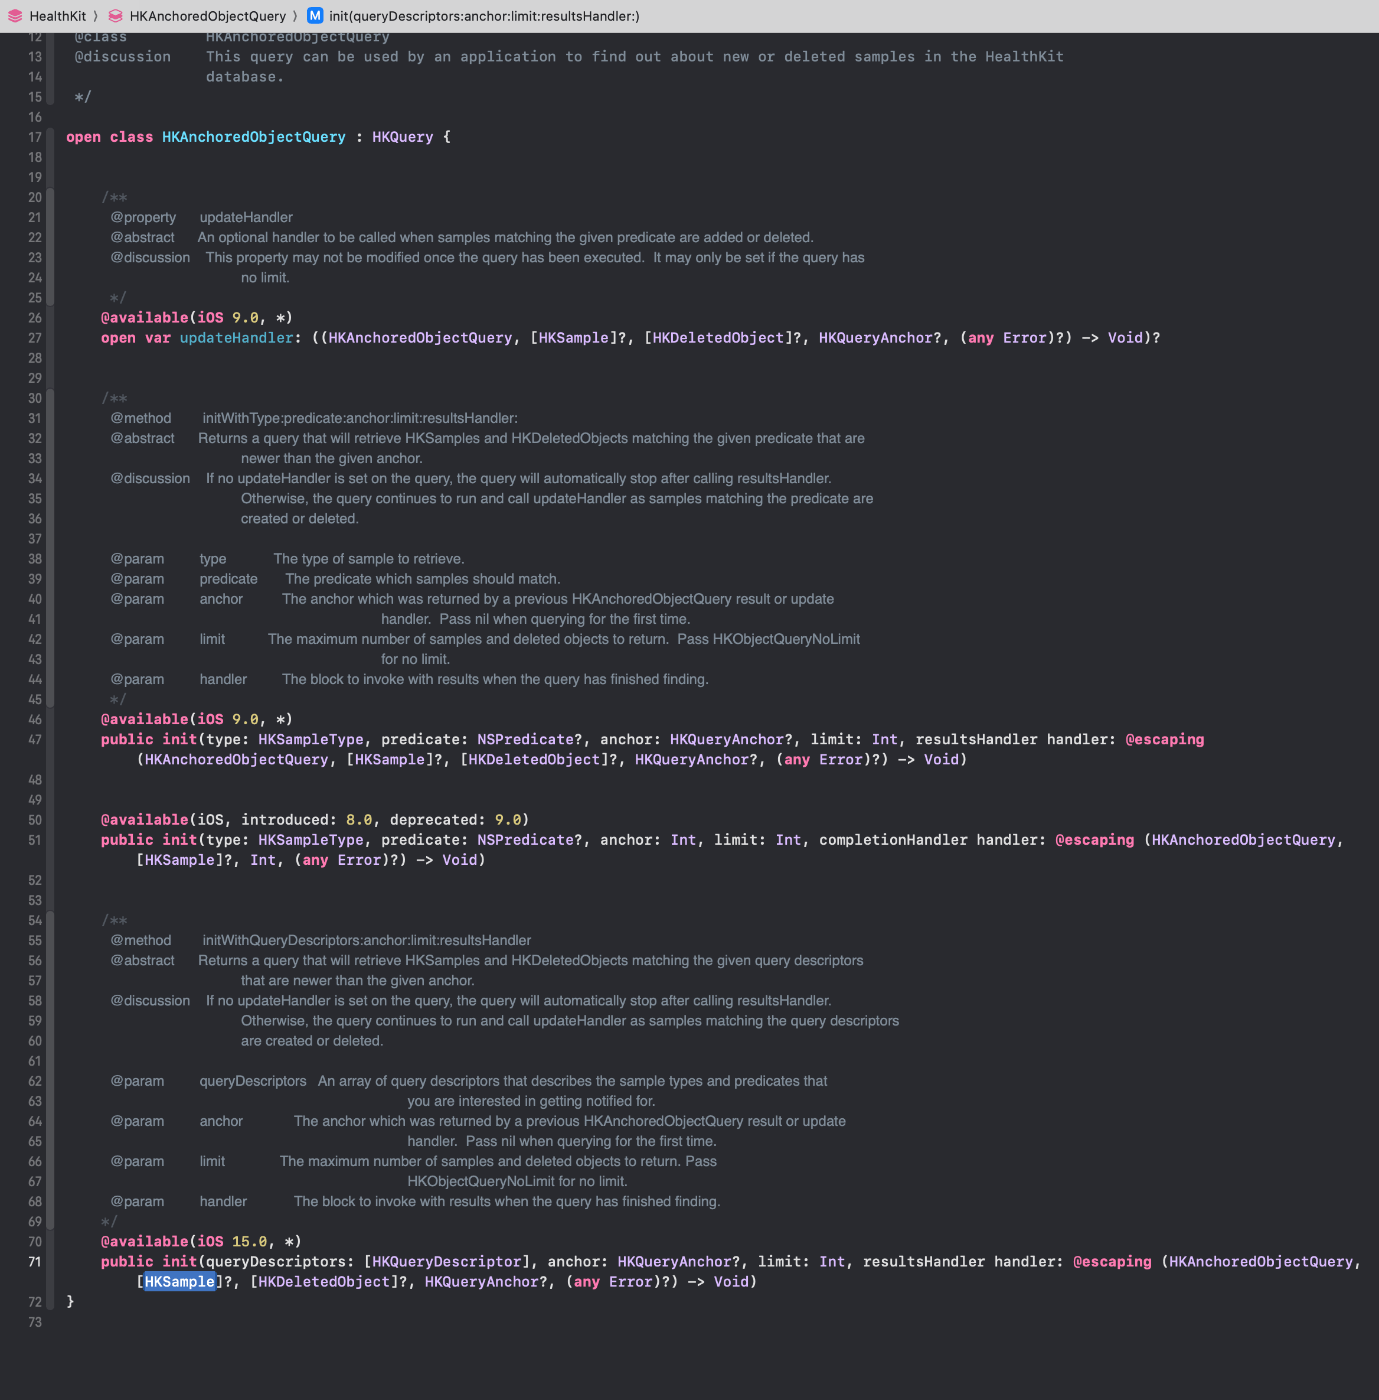The width and height of the screenshot is (1379, 1400).
Task: Open the HealthKit breadcrumb in the jump bar
Action: click(58, 16)
